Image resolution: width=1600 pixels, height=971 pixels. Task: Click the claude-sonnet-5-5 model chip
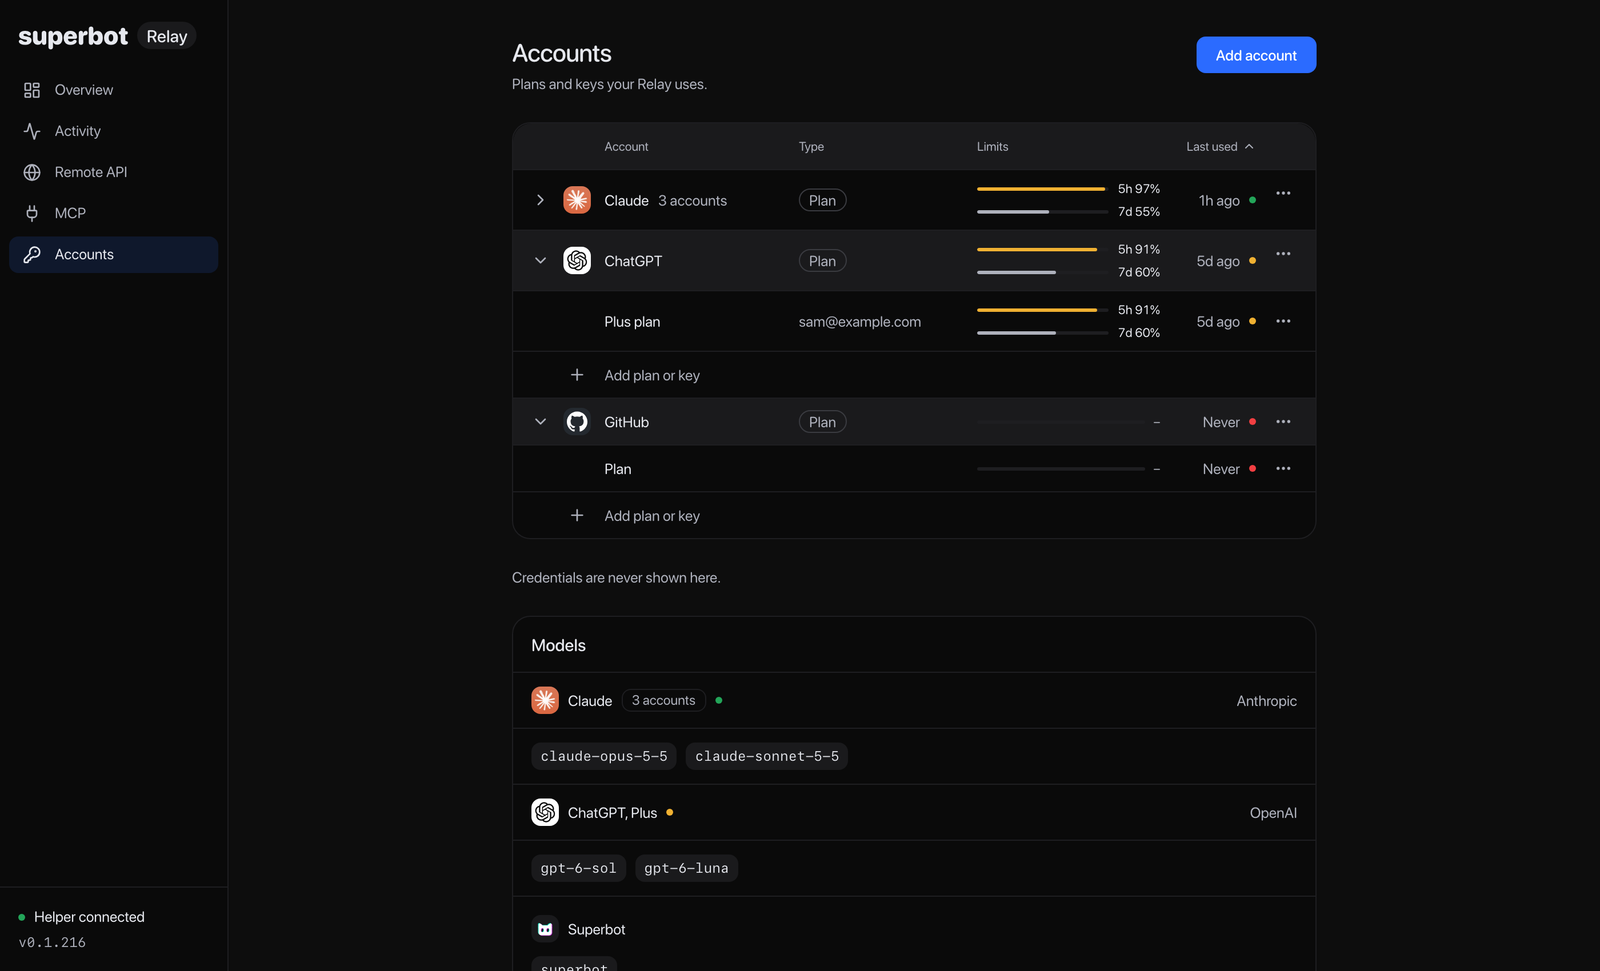point(767,756)
